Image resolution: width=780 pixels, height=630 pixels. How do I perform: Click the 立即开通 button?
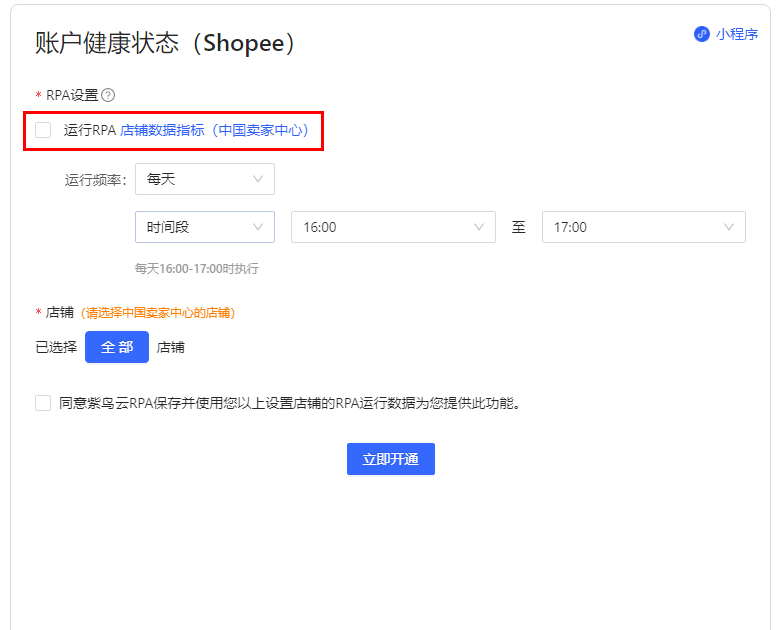[391, 459]
